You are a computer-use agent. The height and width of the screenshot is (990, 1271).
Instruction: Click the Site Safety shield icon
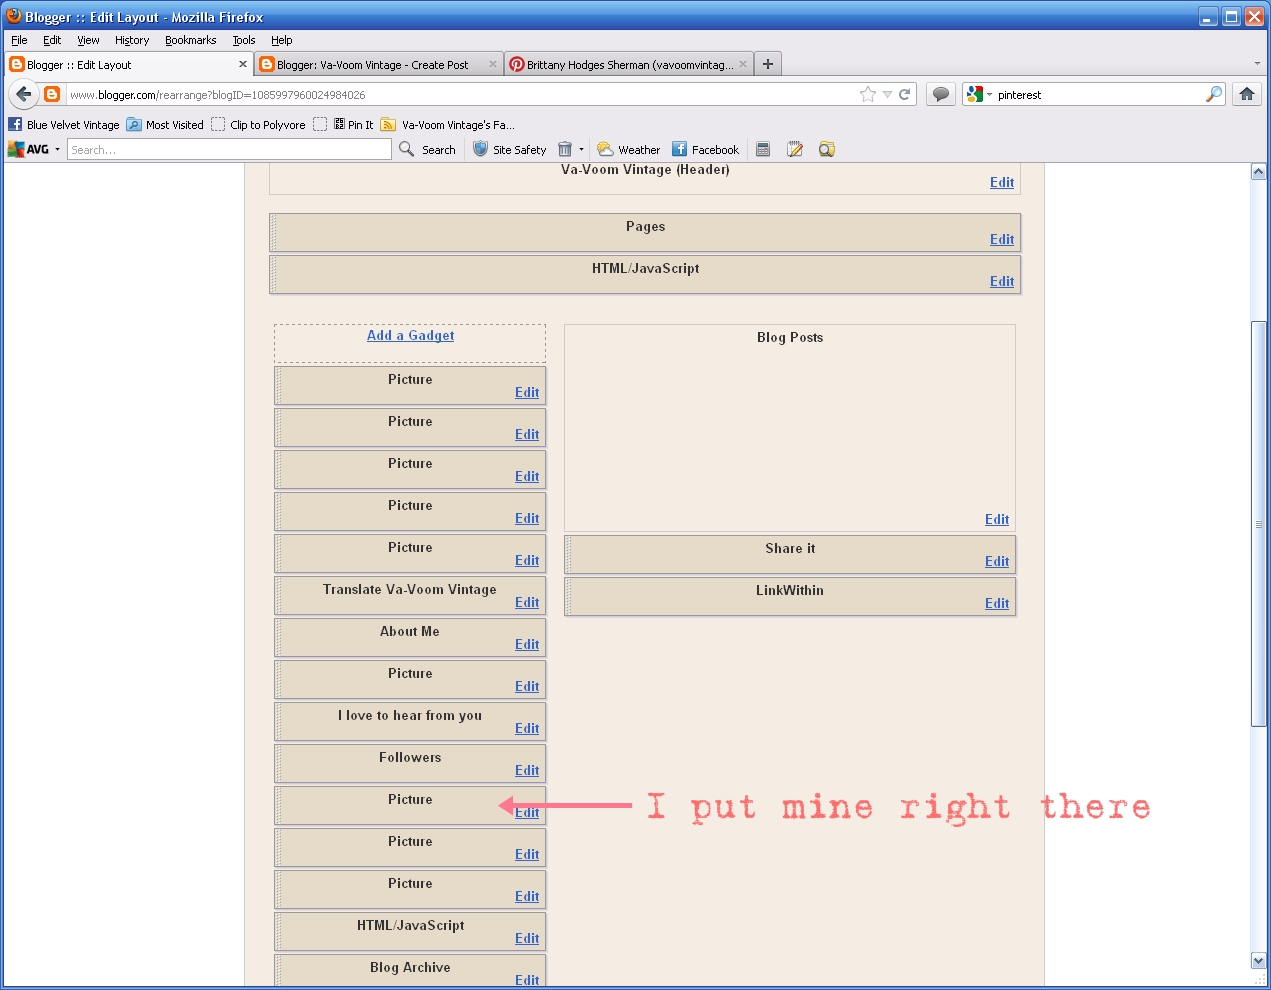[x=482, y=149]
